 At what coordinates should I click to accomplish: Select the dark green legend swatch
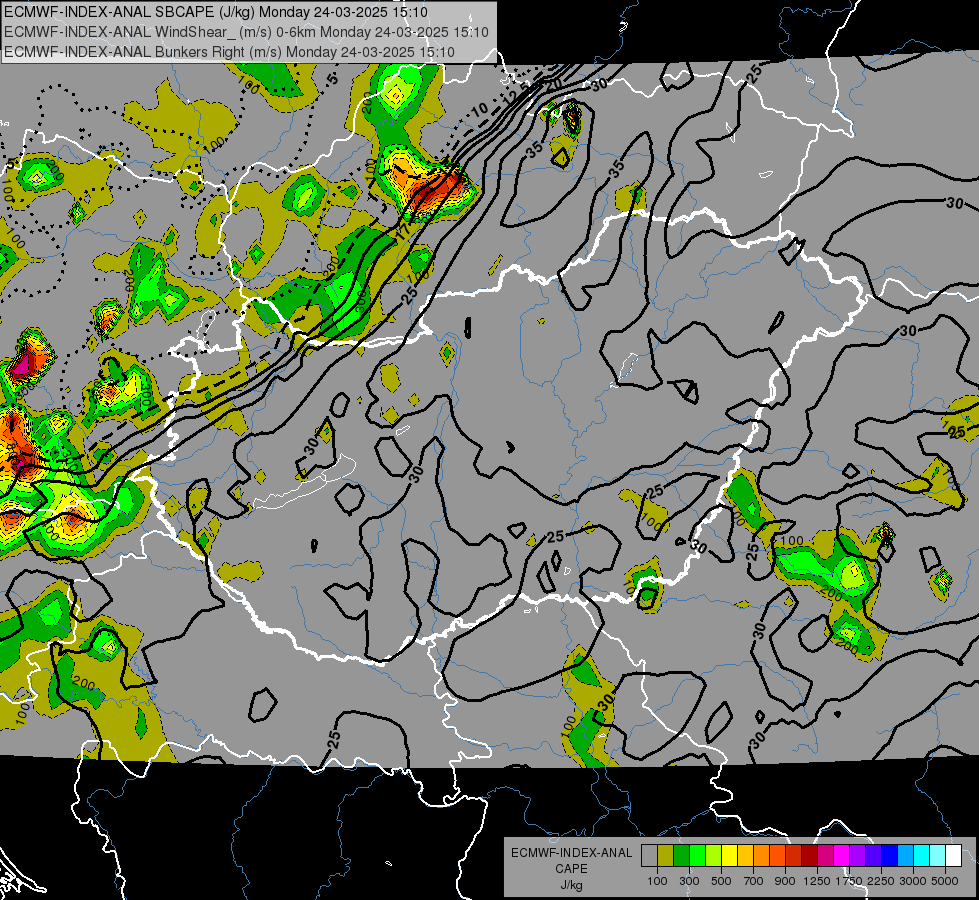681,855
